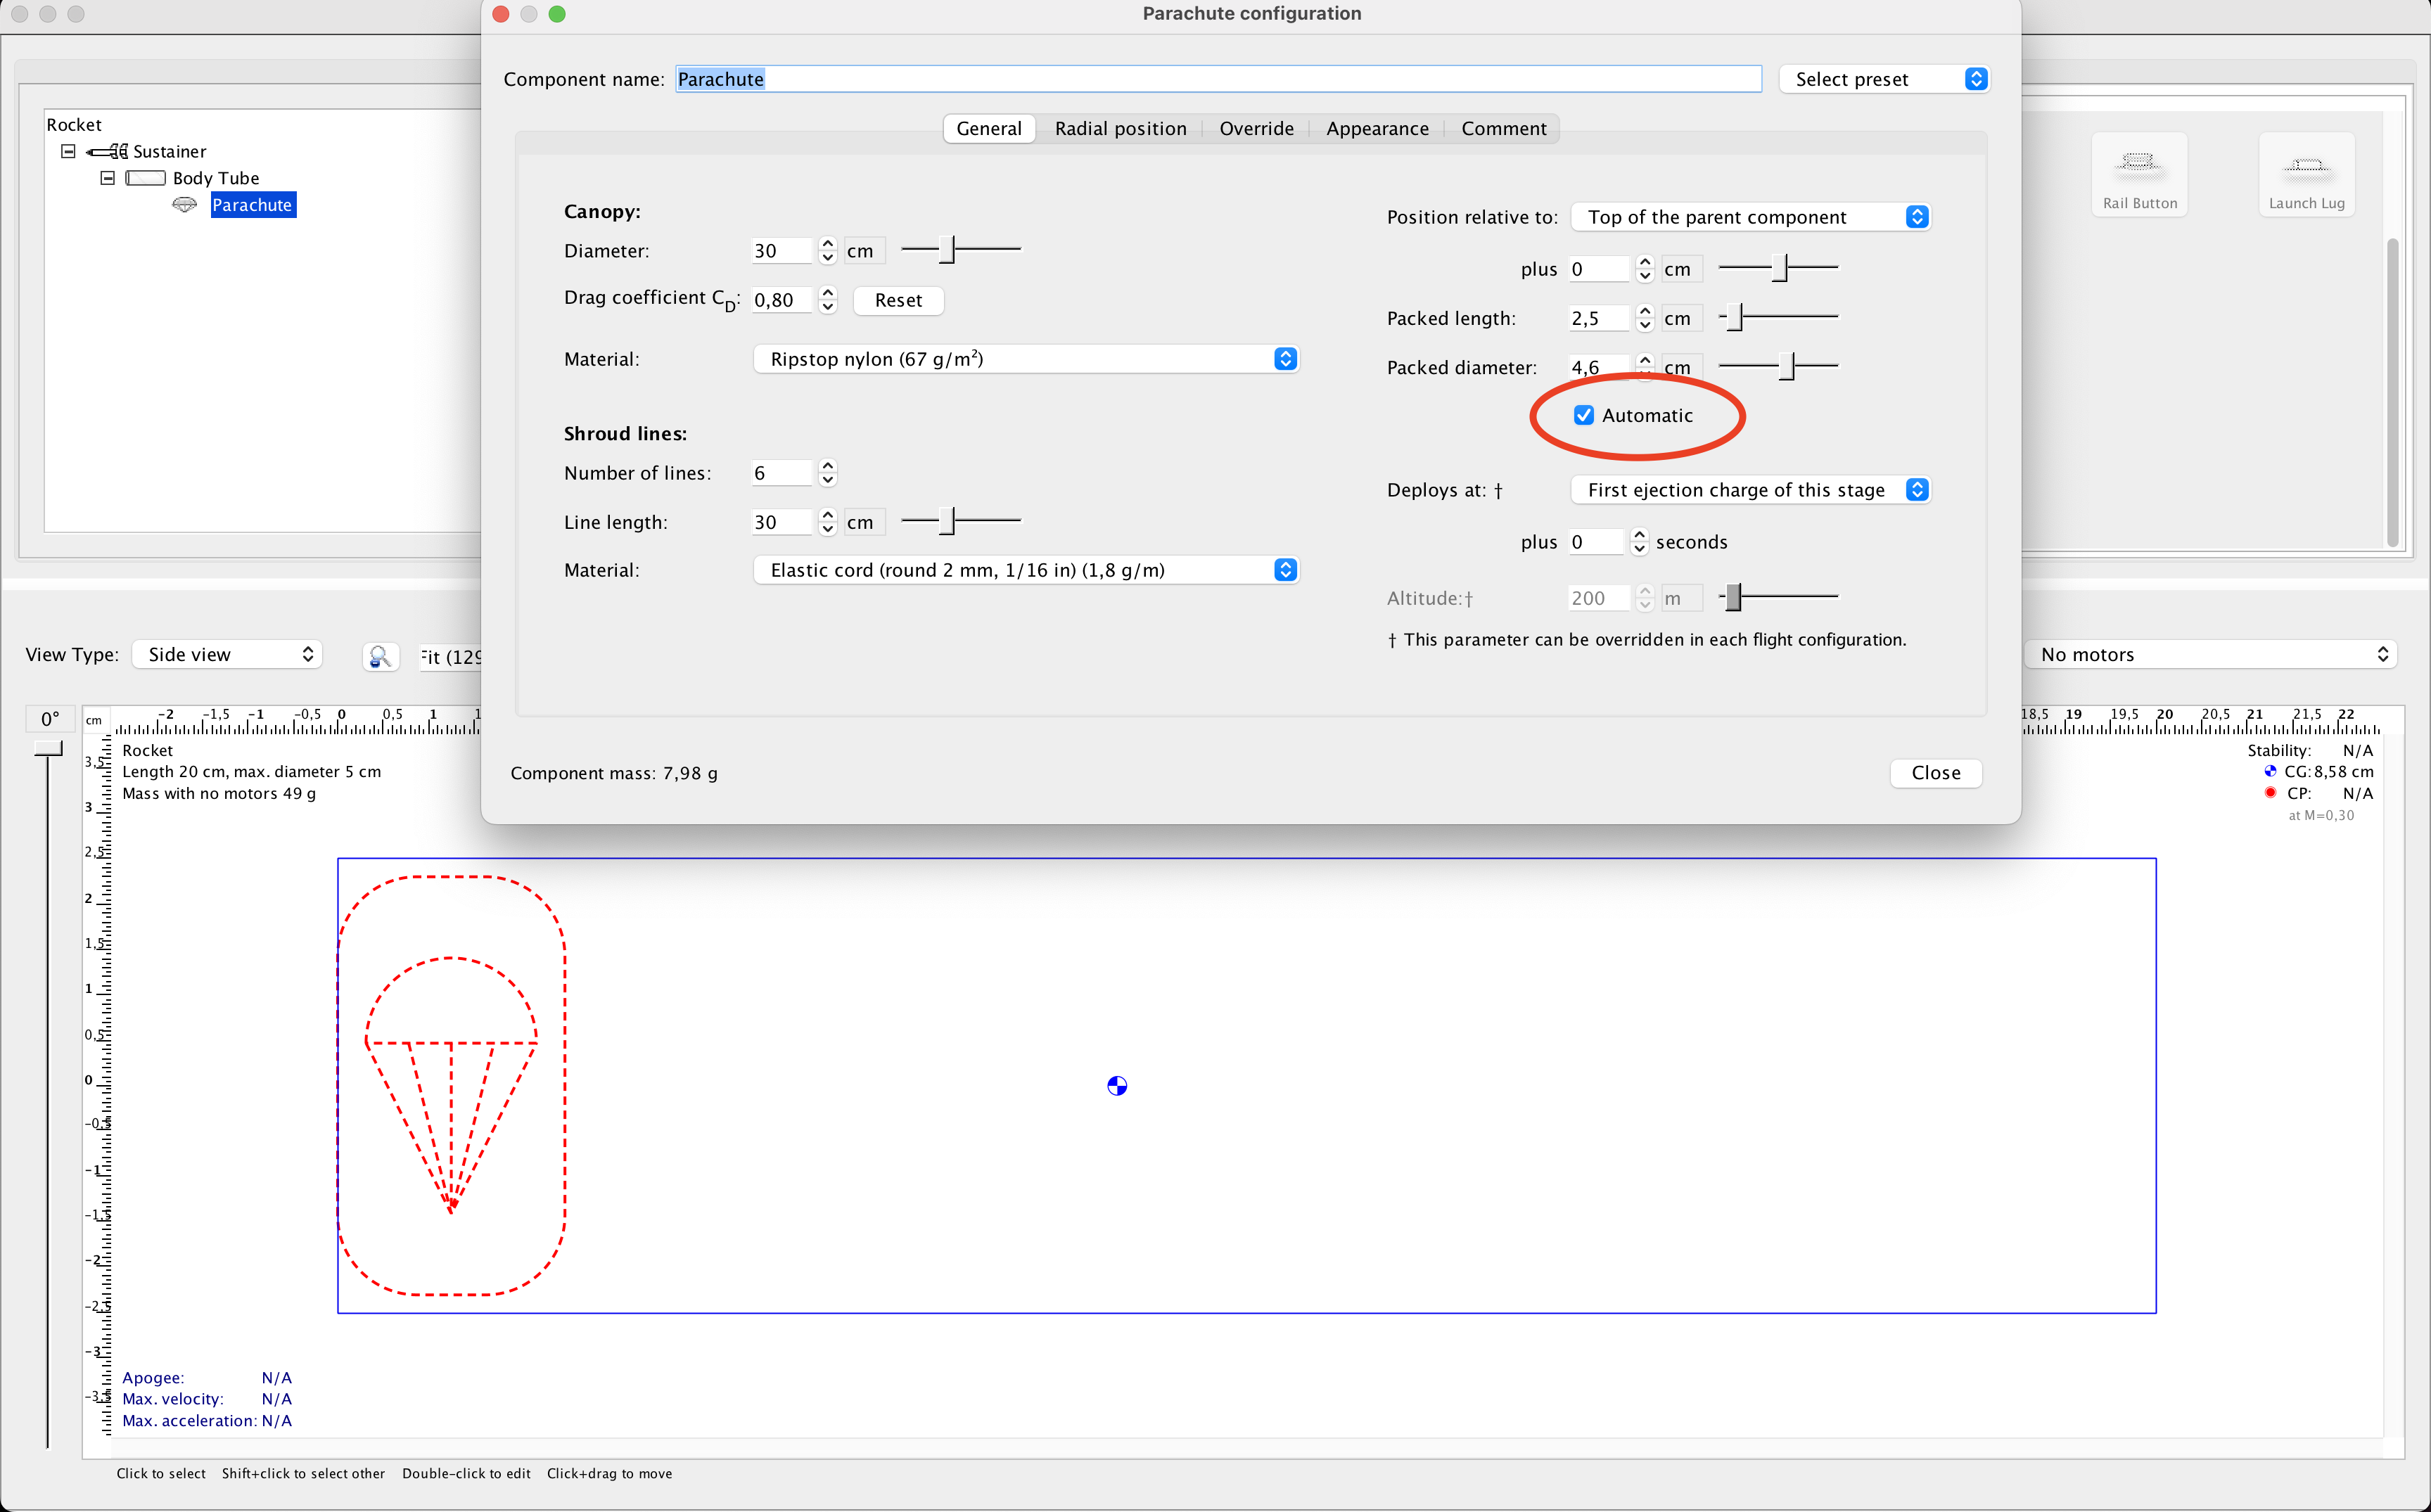Viewport: 2431px width, 1512px height.
Task: Click the Body Tube icon in the tree
Action: [146, 177]
